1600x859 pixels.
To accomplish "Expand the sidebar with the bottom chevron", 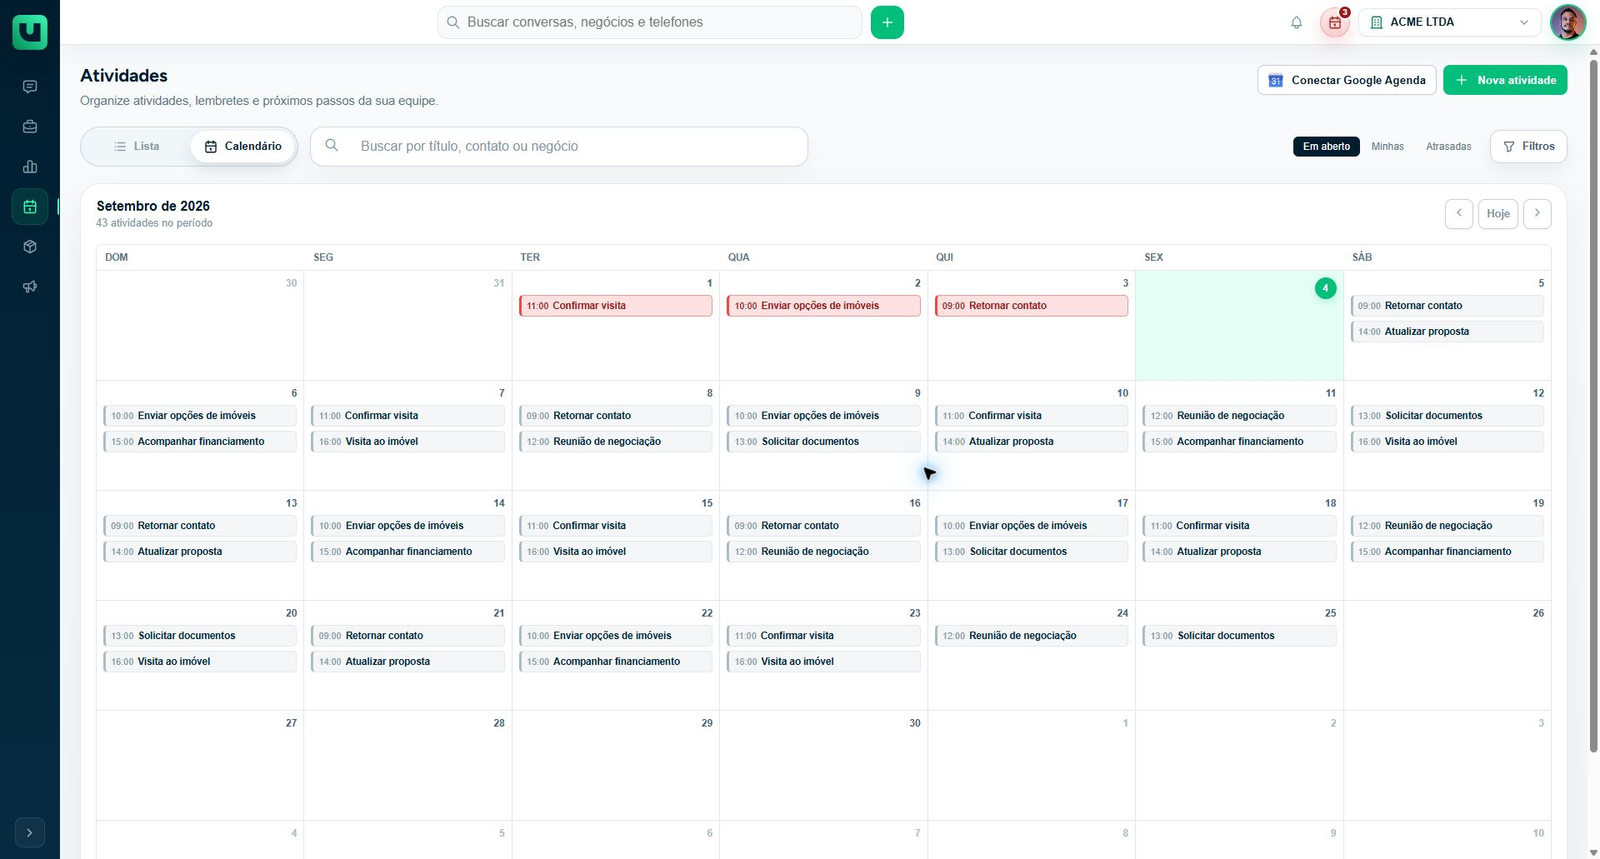I will coord(30,832).
